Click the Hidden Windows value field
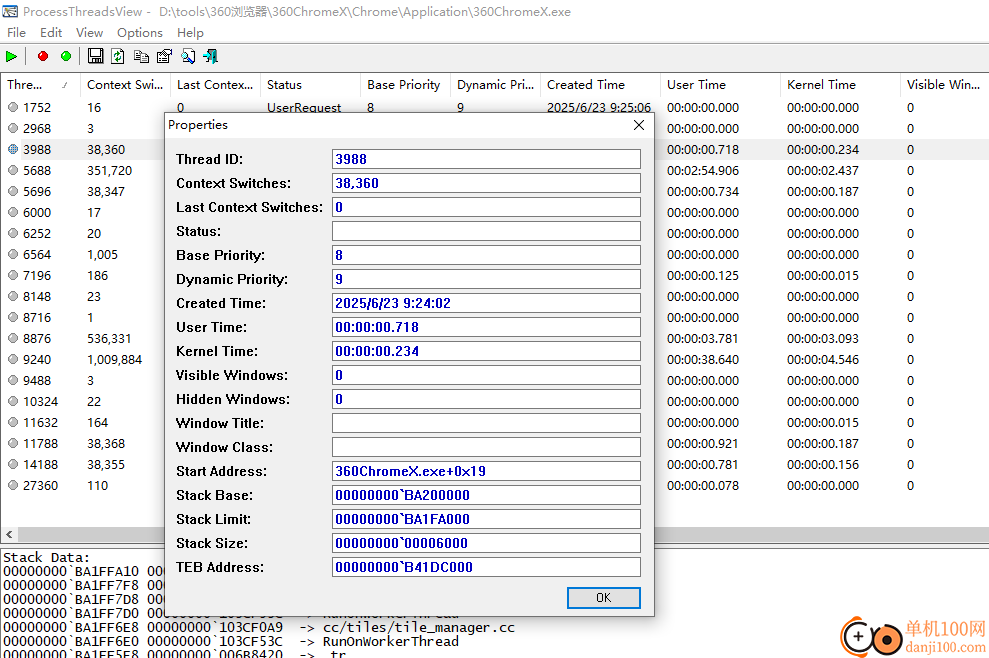The width and height of the screenshot is (989, 658). coord(486,399)
